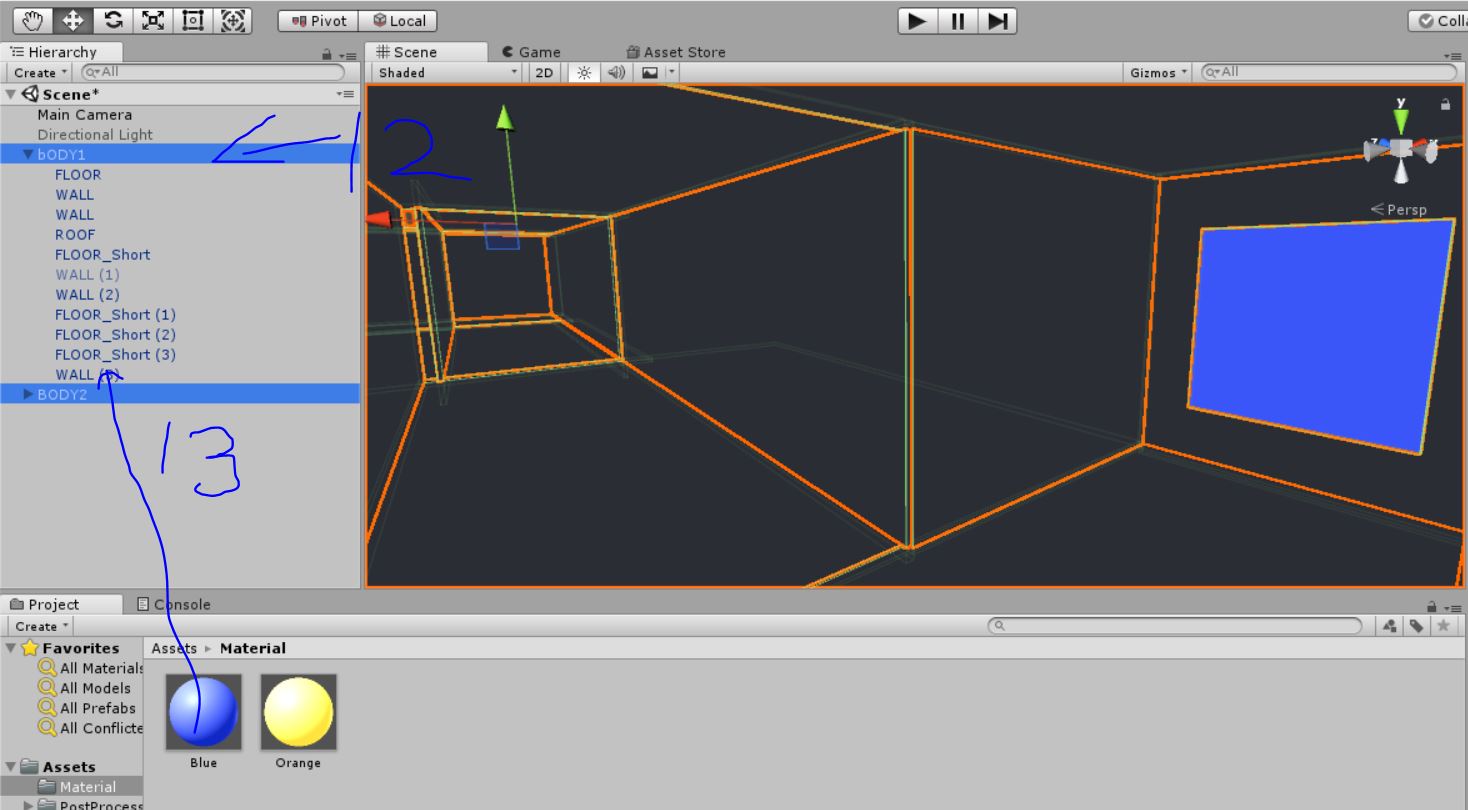Open the Hierarchy Create dropdown
Image resolution: width=1468 pixels, height=810 pixels.
[x=41, y=72]
